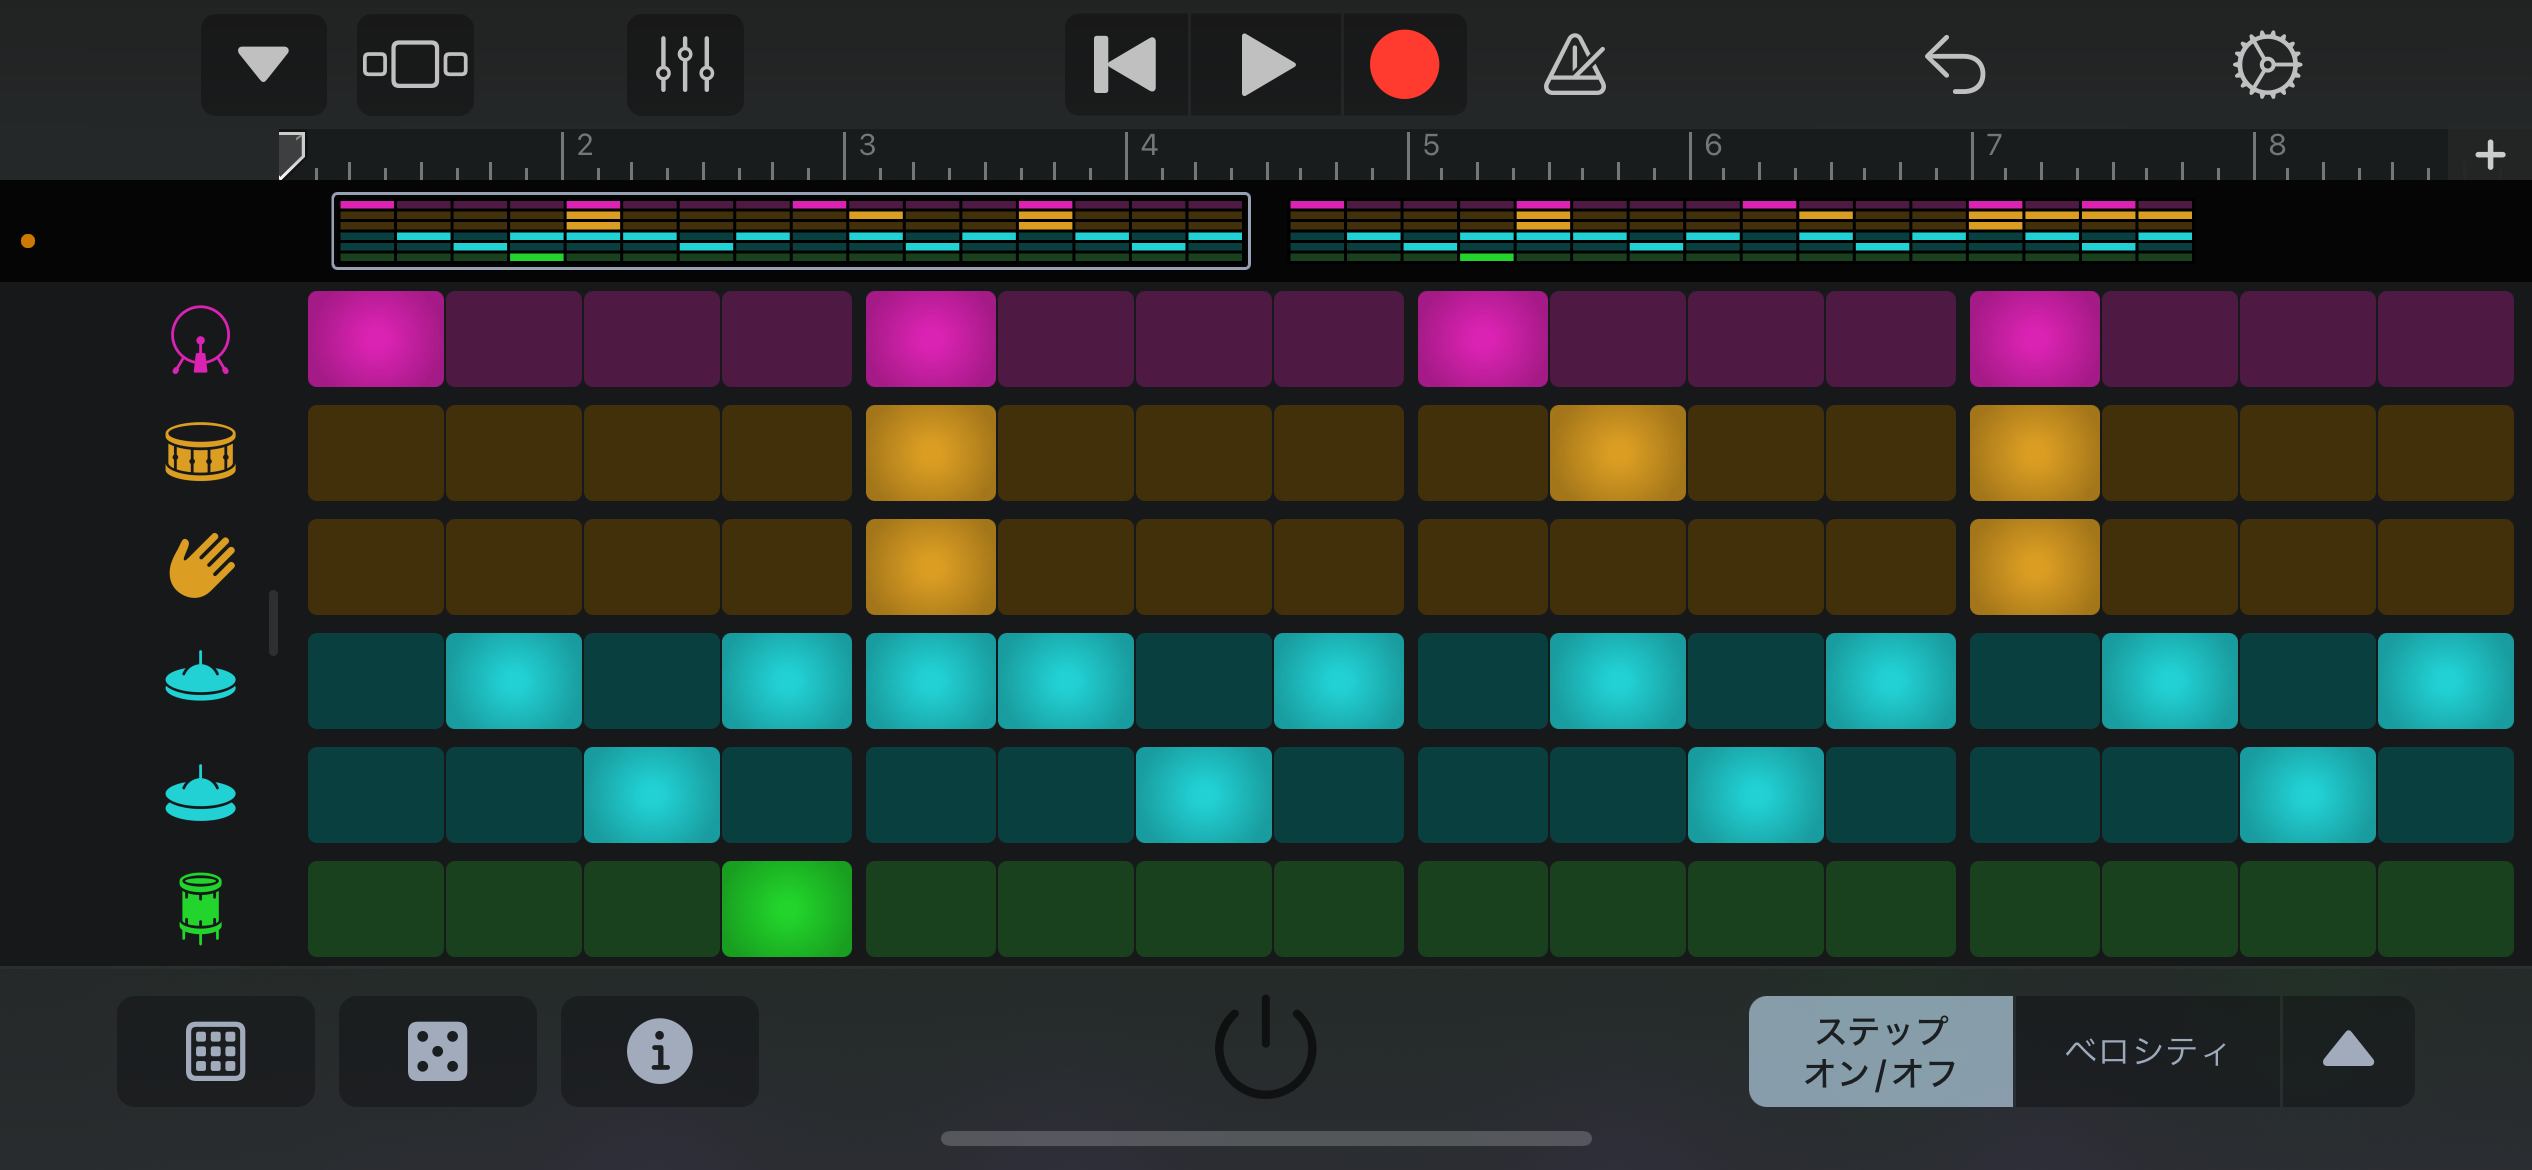This screenshot has height=1170, width=2532.
Task: Turn off lower cymbal row step 3
Action: point(652,795)
